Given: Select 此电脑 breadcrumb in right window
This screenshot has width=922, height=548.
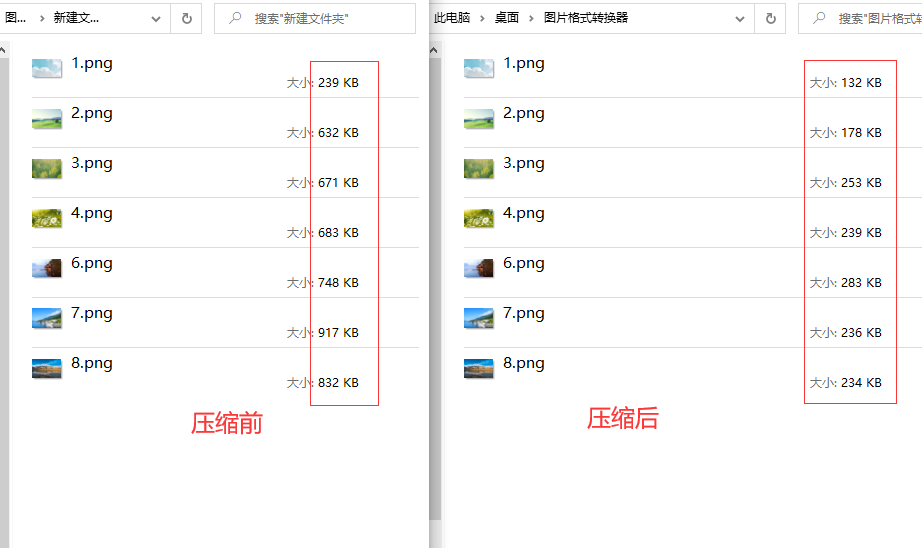Looking at the screenshot, I should [x=452, y=18].
